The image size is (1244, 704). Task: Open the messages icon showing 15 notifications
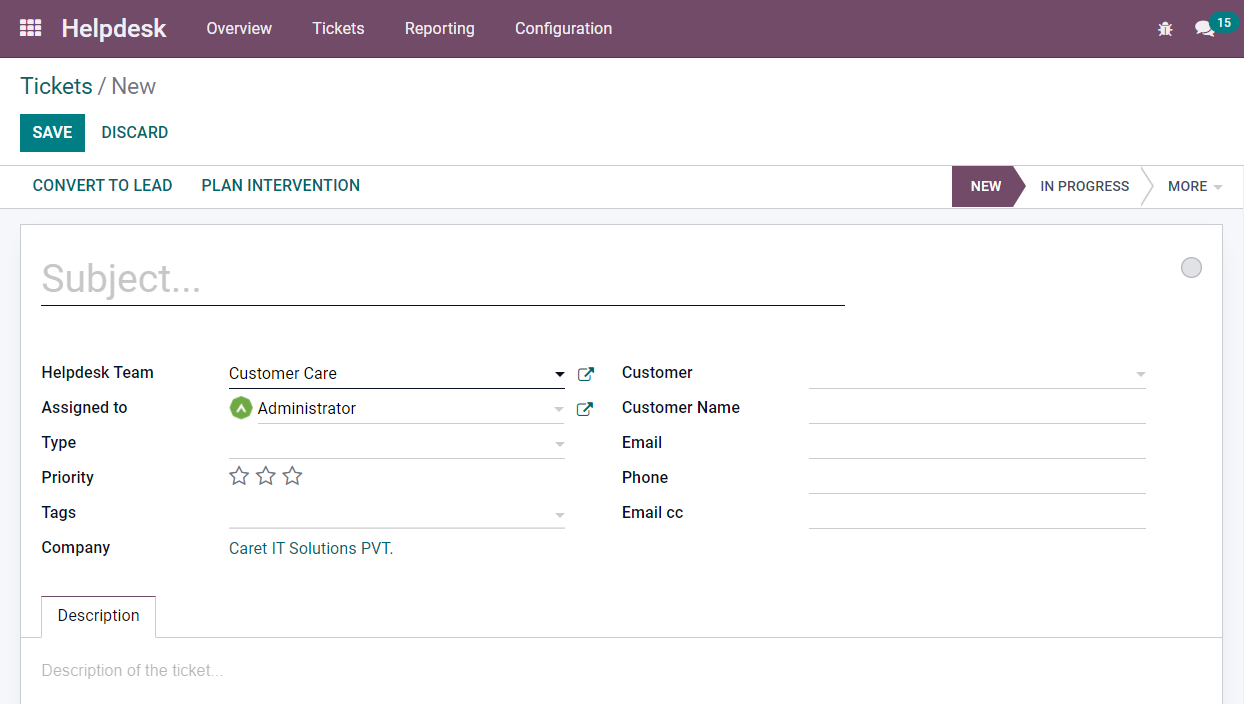(1205, 29)
